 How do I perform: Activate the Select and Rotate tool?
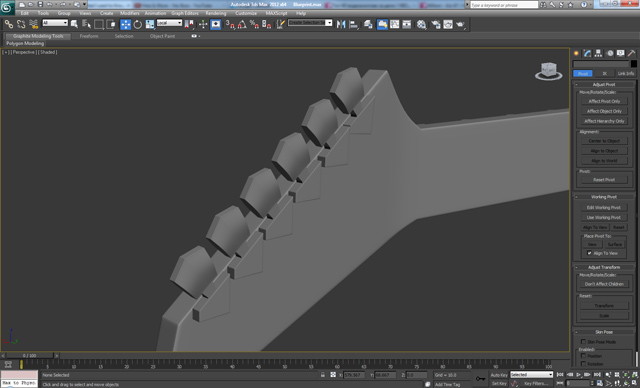click(138, 24)
